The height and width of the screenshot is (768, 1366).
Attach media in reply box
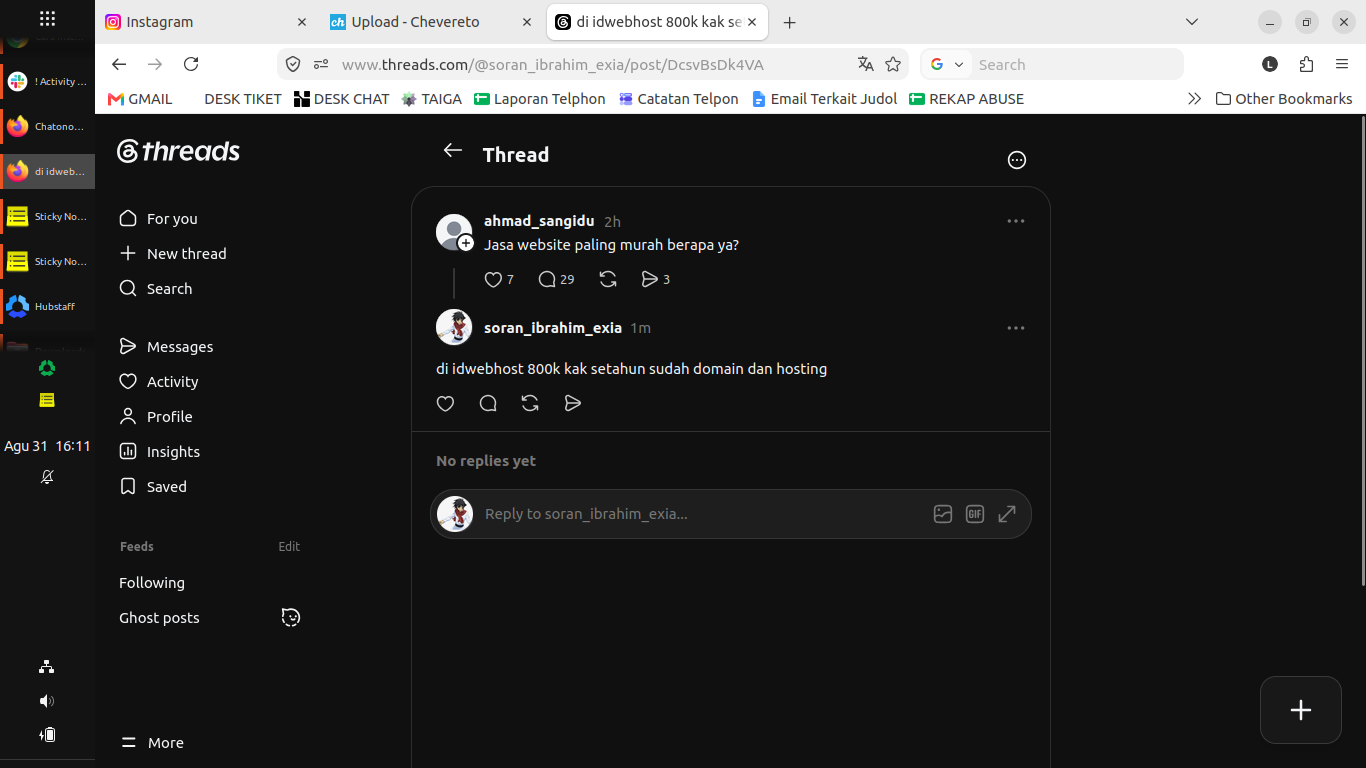tap(943, 514)
